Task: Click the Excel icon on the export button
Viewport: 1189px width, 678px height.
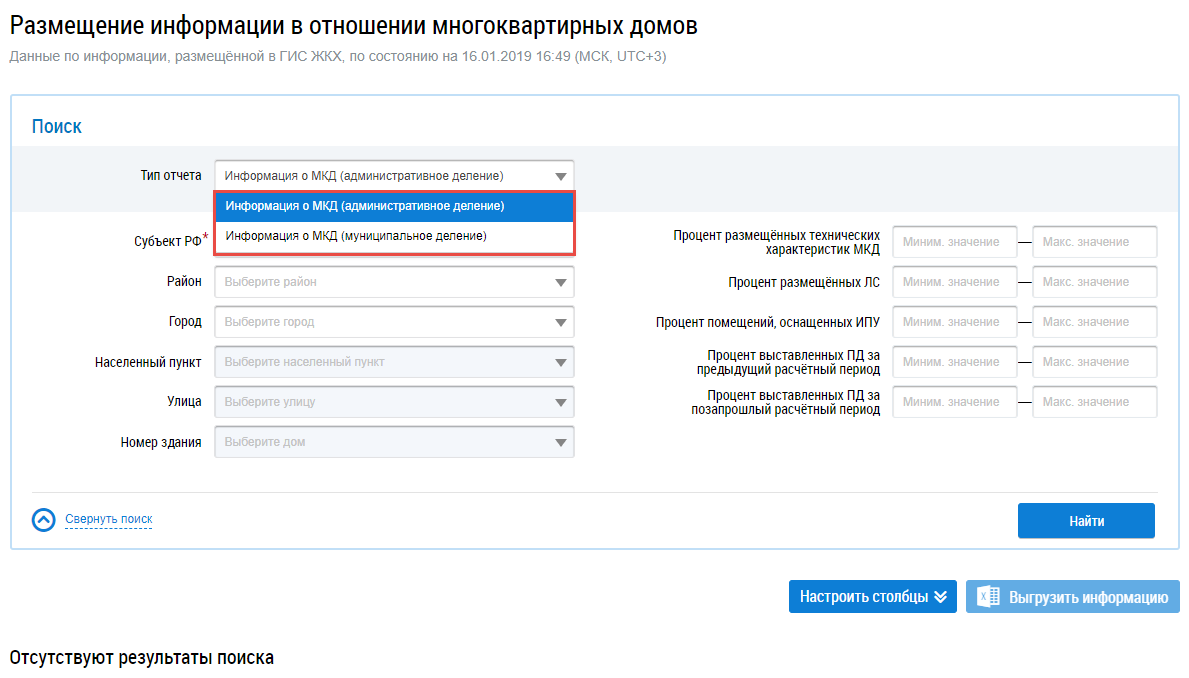Action: (x=989, y=597)
